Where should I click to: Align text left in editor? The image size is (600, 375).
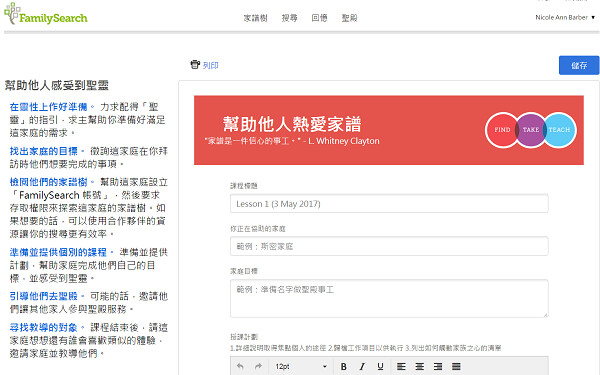(401, 366)
